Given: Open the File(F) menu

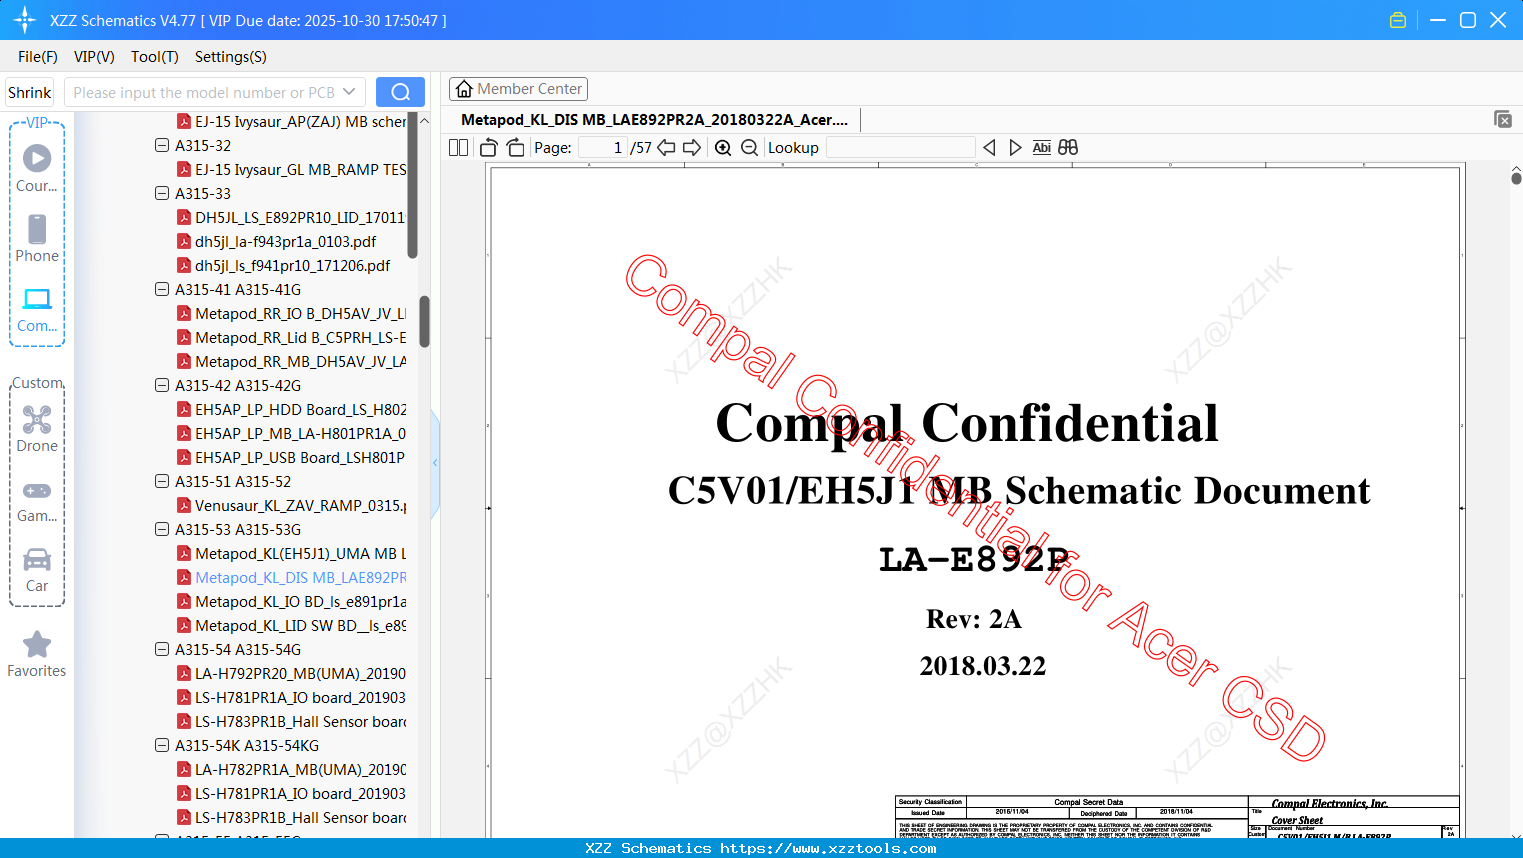Looking at the screenshot, I should click(x=38, y=57).
